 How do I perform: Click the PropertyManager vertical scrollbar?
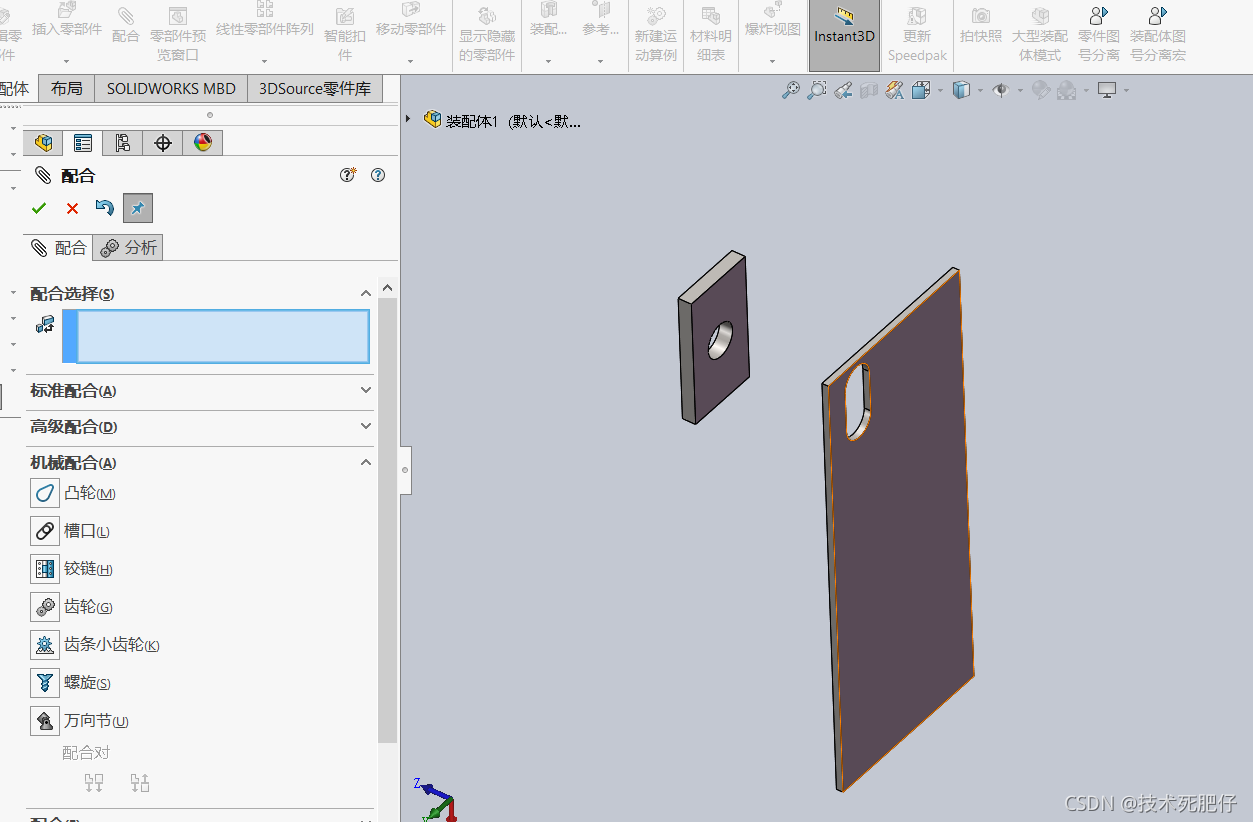coord(388,520)
